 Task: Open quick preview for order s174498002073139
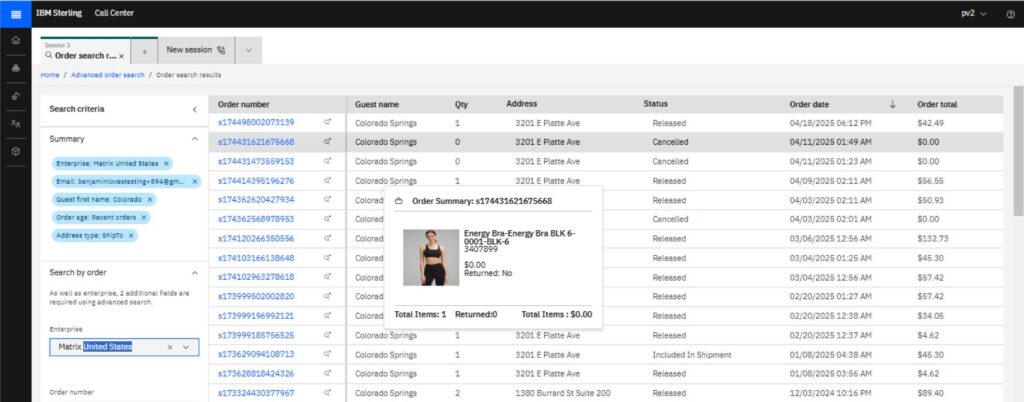(x=327, y=123)
